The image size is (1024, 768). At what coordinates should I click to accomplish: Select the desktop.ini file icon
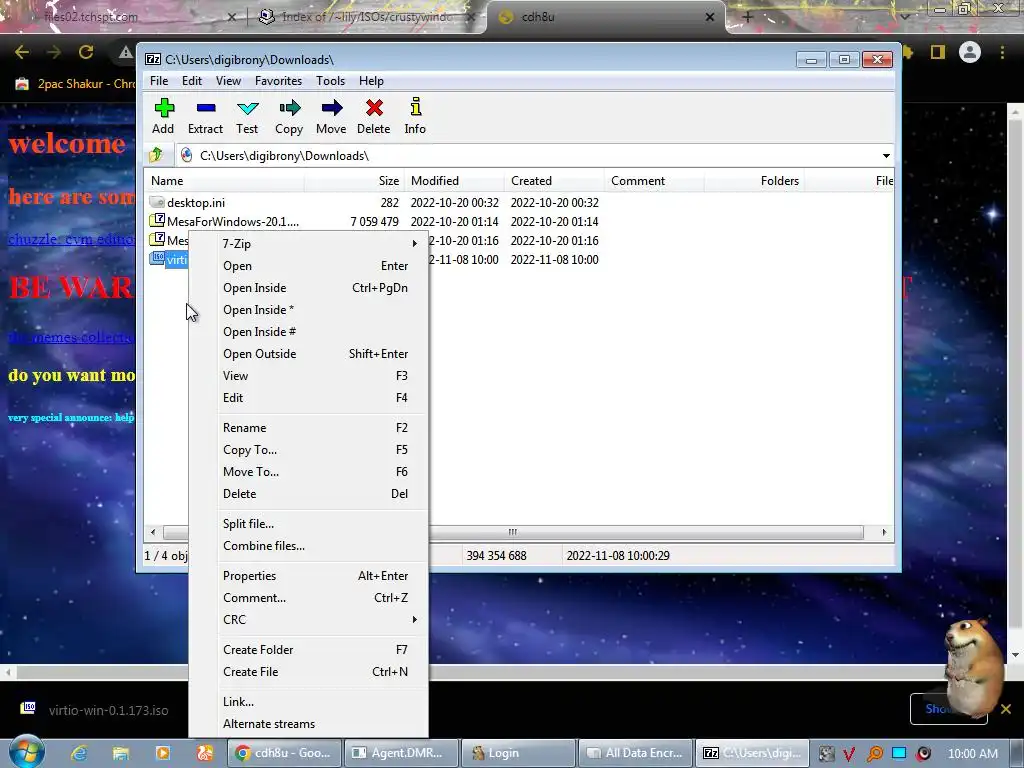point(157,202)
